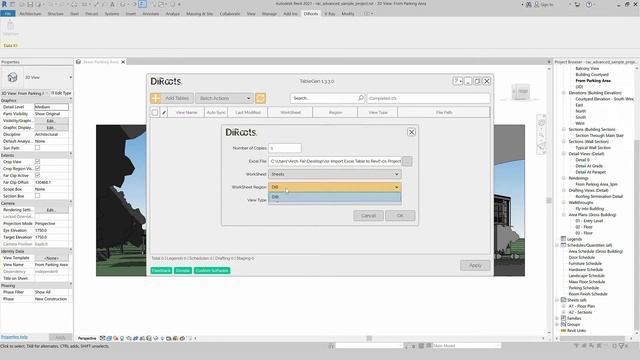
Task: Click the visual style icon in view control bar
Action: [x=109, y=338]
